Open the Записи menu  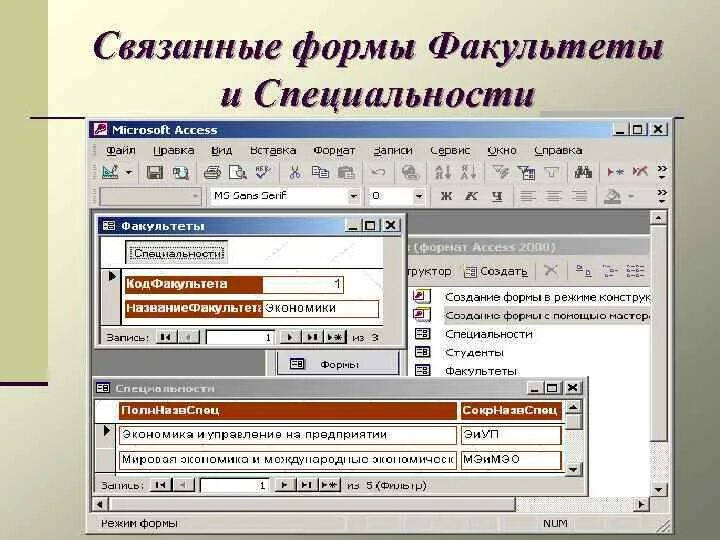tap(393, 150)
